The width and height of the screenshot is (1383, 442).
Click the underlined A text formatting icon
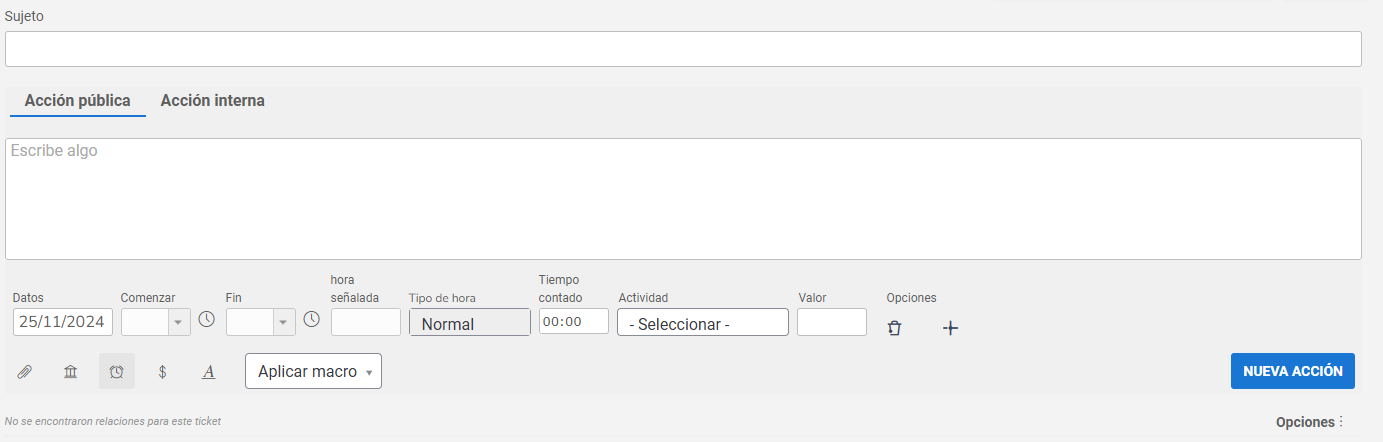pyautogui.click(x=209, y=372)
